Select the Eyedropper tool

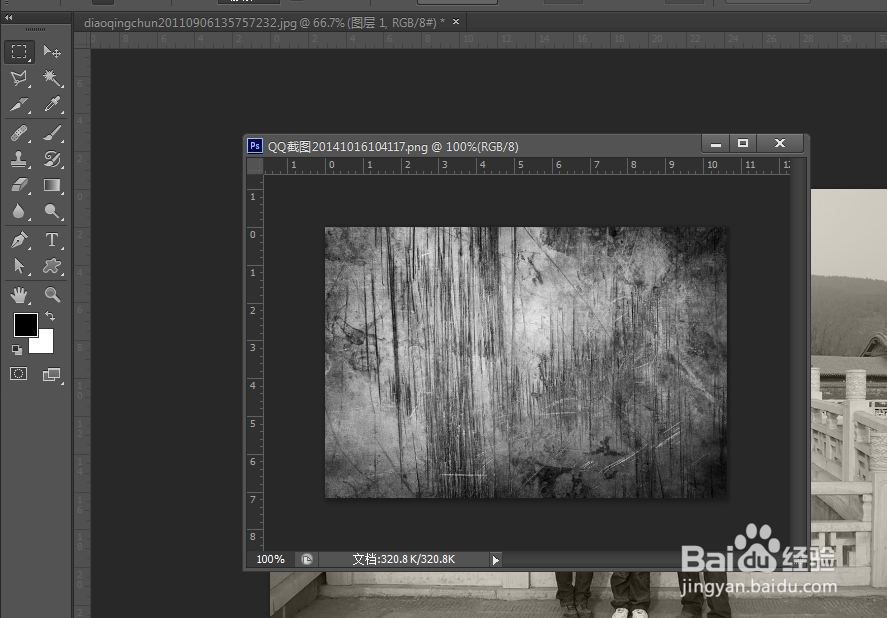[52, 104]
